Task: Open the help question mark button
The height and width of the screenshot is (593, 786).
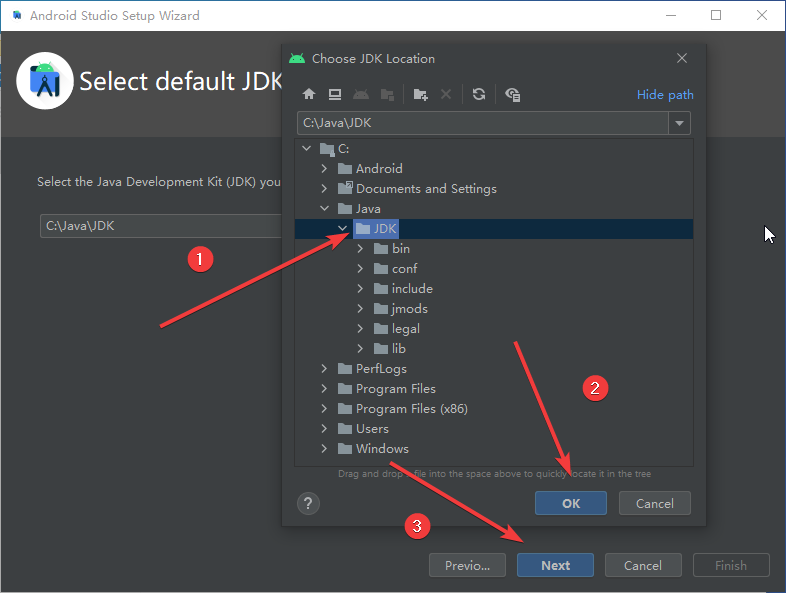Action: [308, 503]
